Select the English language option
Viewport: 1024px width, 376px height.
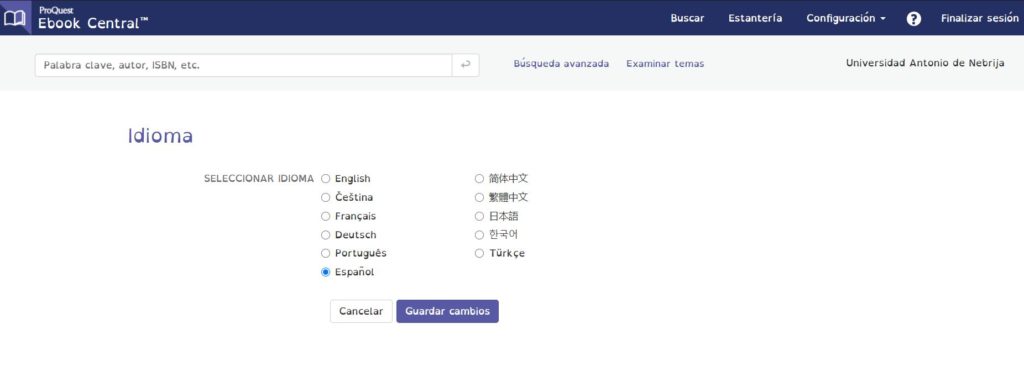coord(325,179)
